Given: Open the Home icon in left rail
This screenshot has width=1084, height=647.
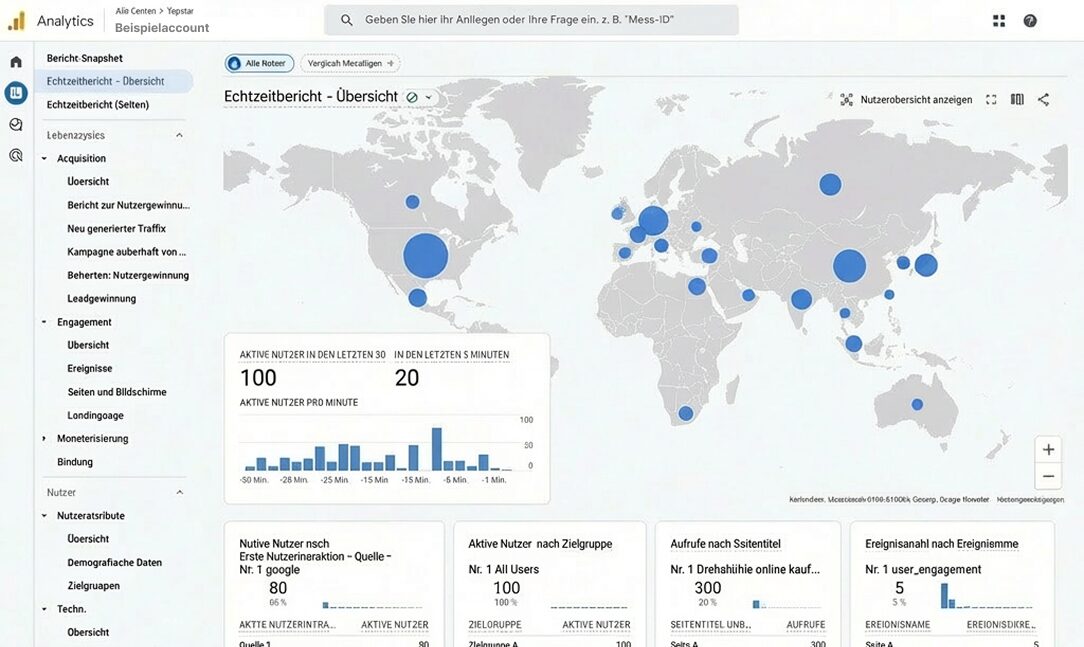Looking at the screenshot, I should [16, 62].
